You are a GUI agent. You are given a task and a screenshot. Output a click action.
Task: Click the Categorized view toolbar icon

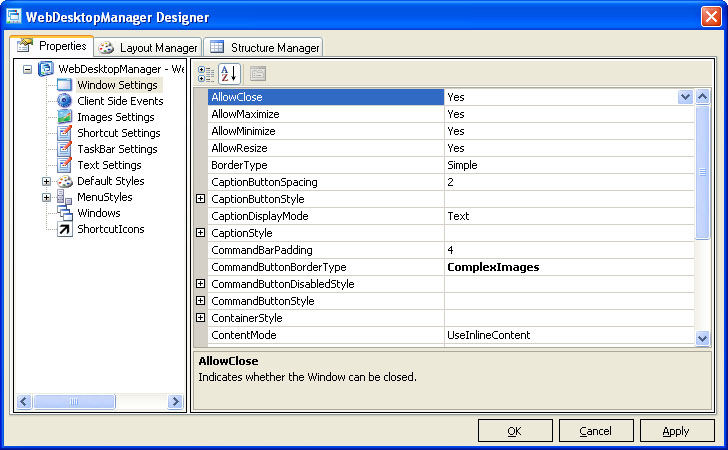pos(206,73)
